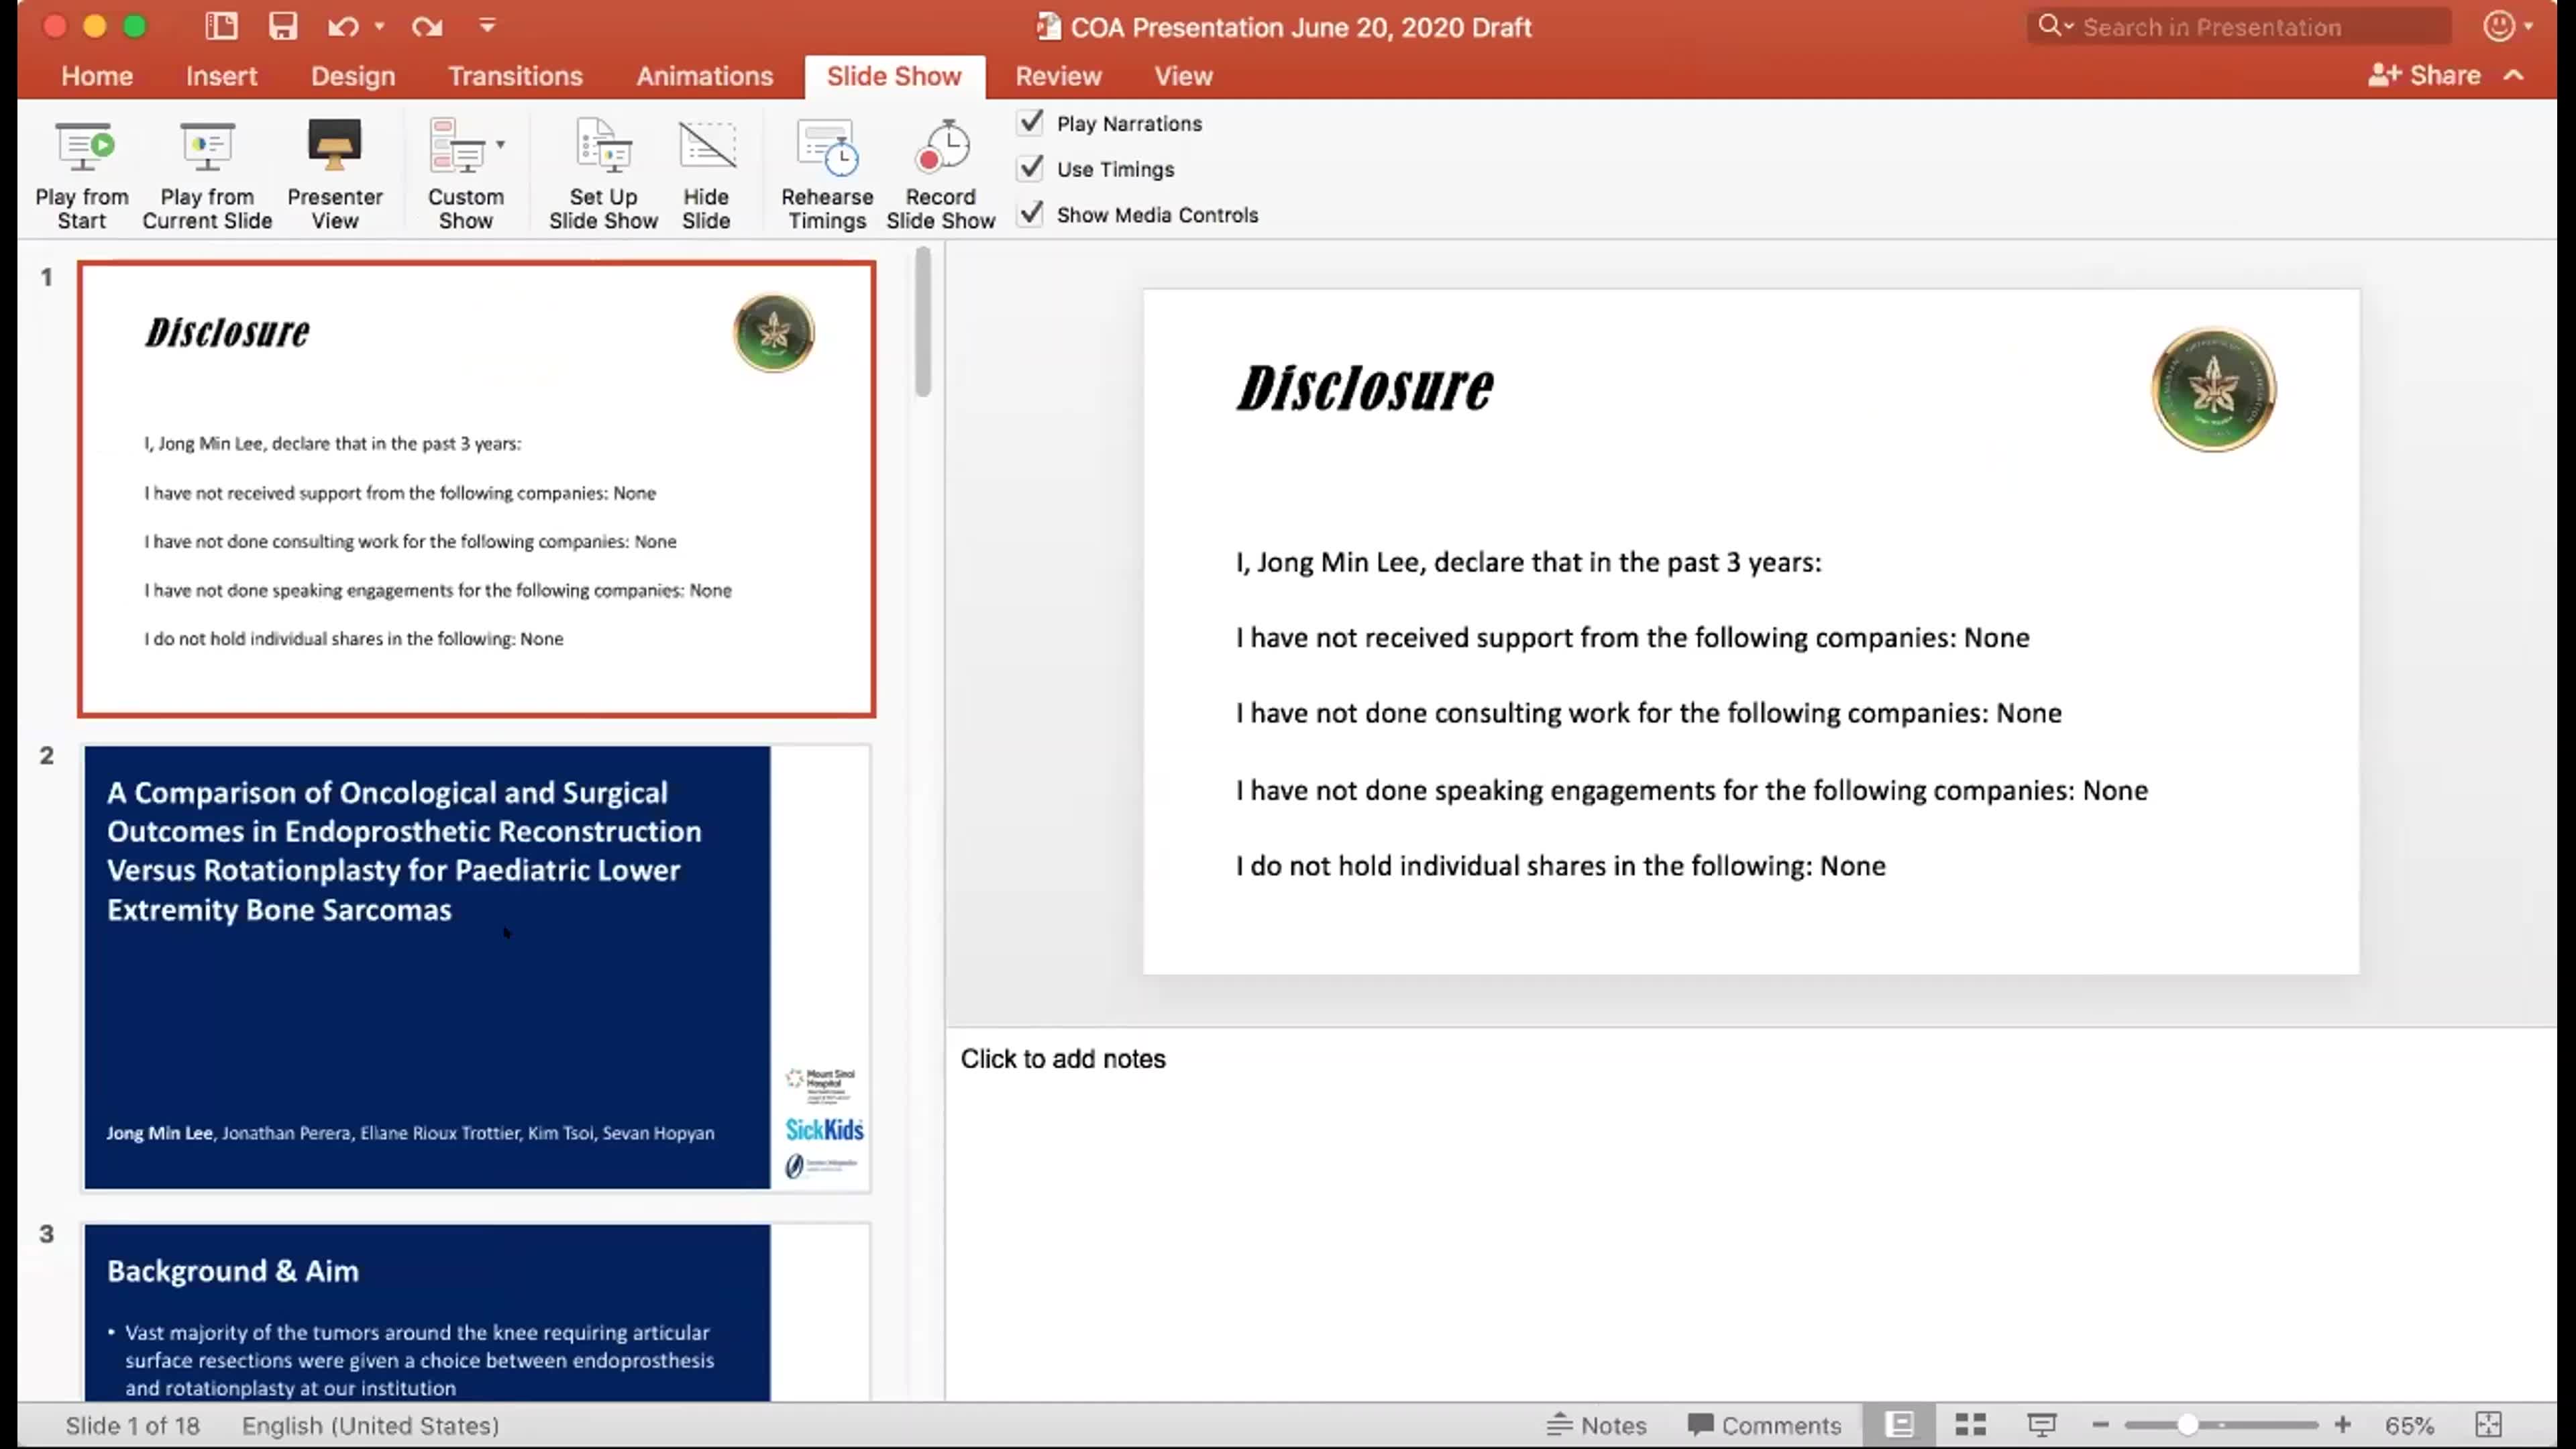Select slide 2 thumbnail
This screenshot has height=1449, width=2576.
[476, 967]
